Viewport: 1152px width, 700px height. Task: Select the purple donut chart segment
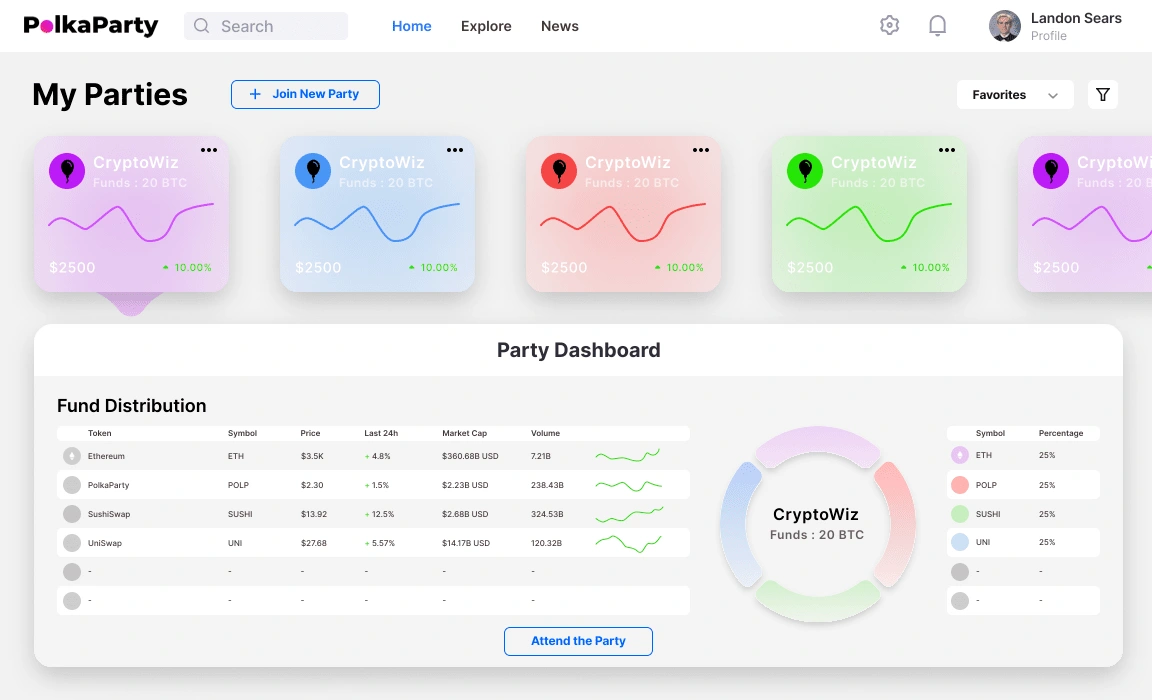(817, 441)
